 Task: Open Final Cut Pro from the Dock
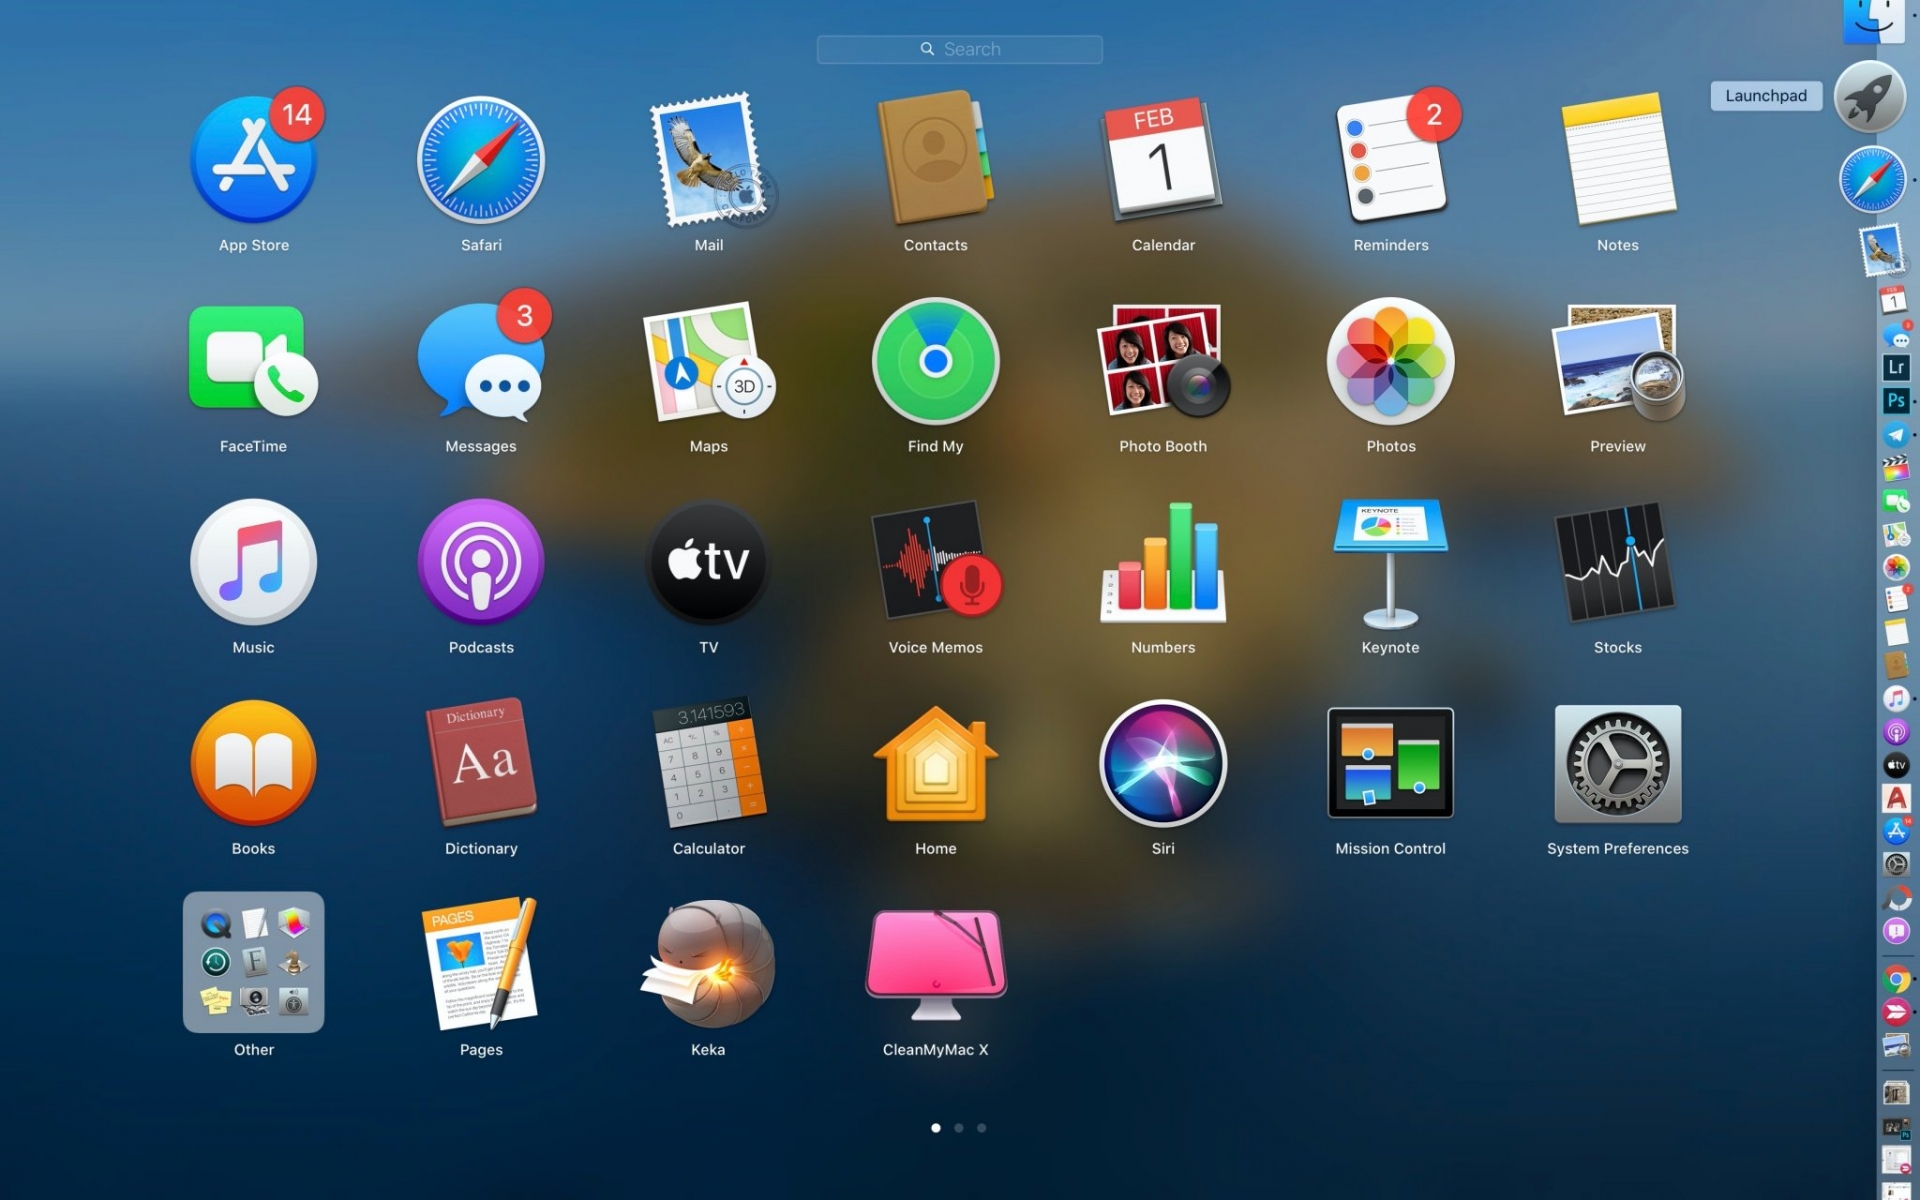[x=1896, y=468]
